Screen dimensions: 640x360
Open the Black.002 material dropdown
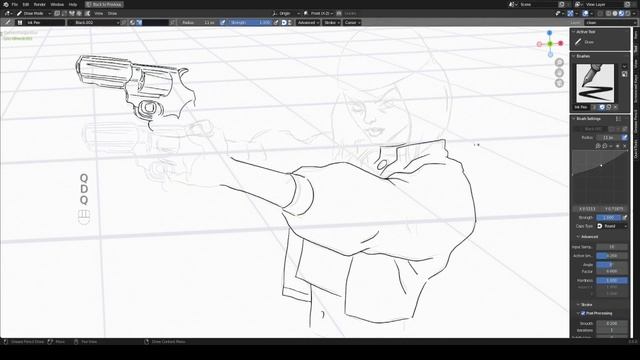93,22
